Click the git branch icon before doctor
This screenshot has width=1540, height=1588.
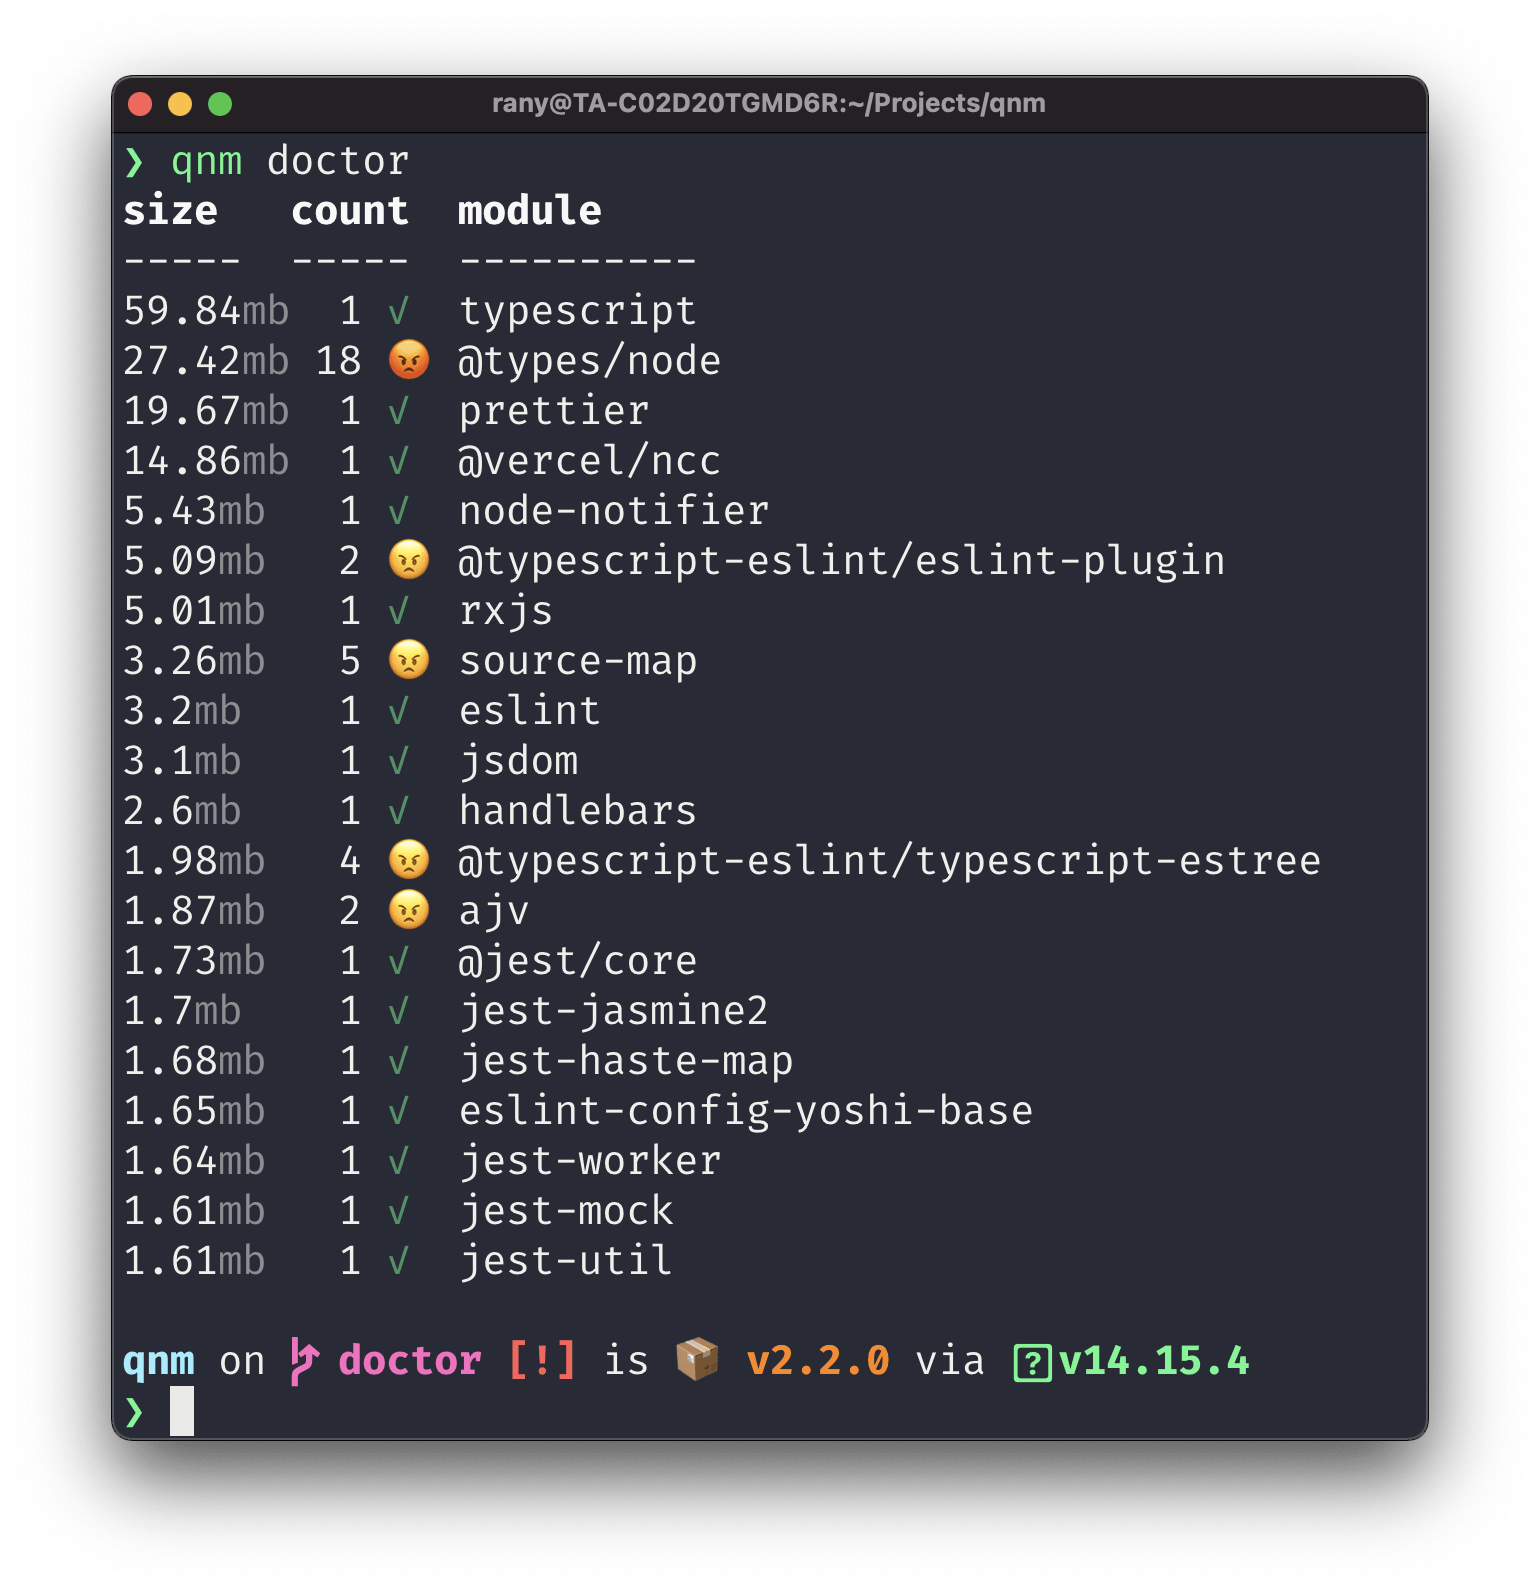tap(304, 1361)
